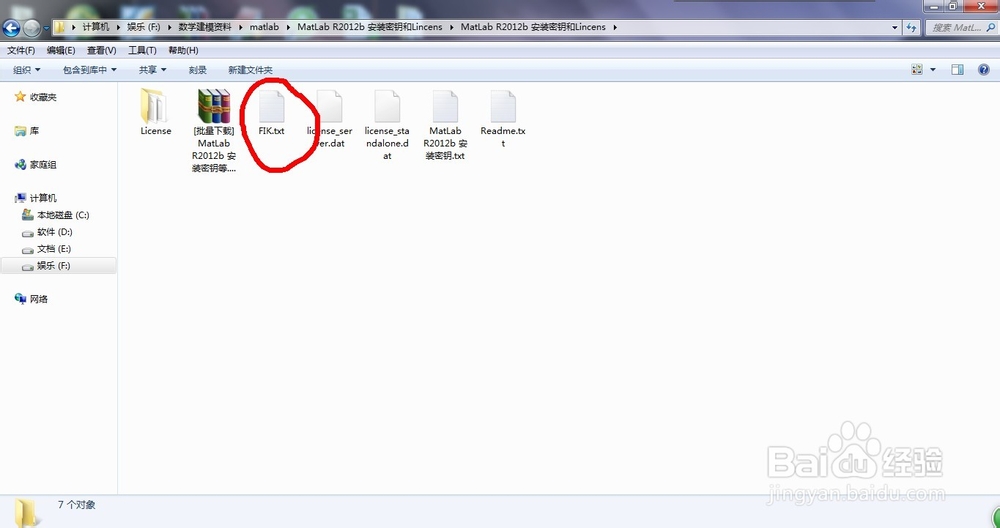This screenshot has height=528, width=1000.
Task: Open 娱乐 (F:) drive
Action: (53, 266)
